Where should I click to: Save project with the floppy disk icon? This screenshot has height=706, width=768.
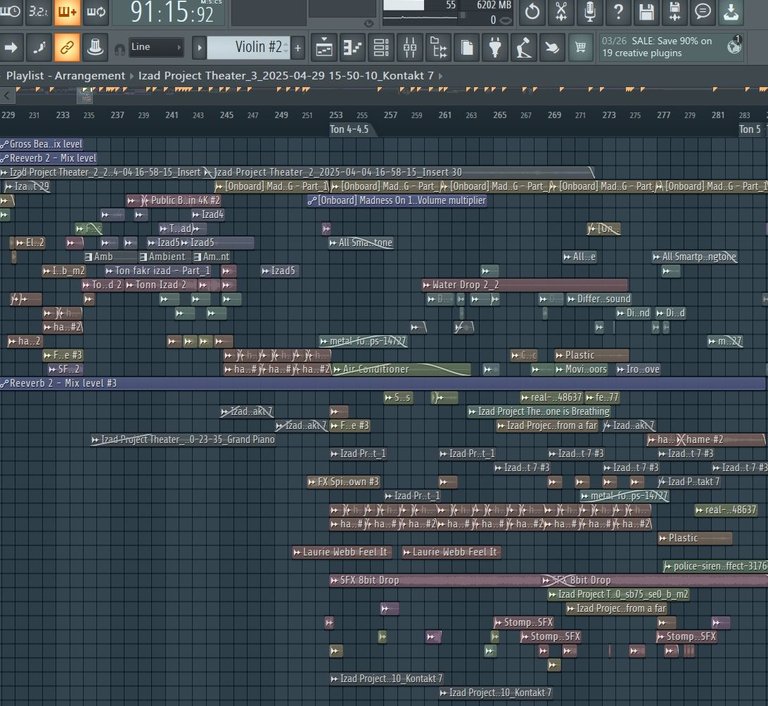click(x=647, y=11)
